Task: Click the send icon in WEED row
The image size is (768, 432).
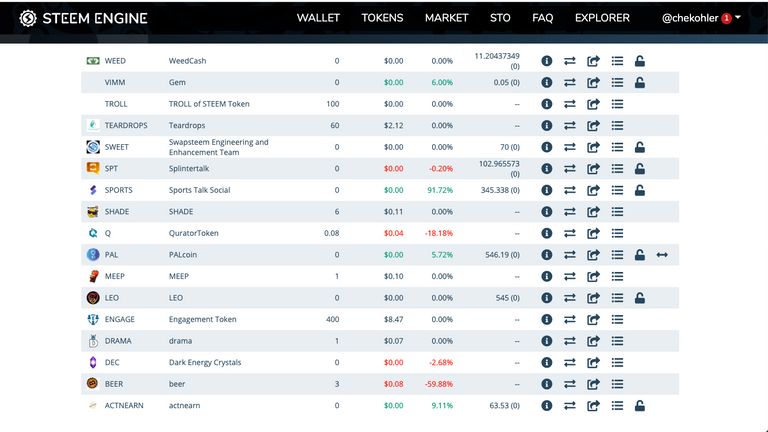Action: click(593, 61)
